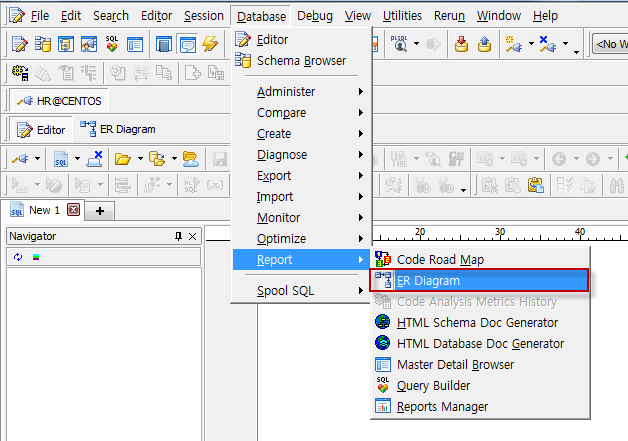Click the yellow lightning bolt toolbar icon

[x=209, y=44]
